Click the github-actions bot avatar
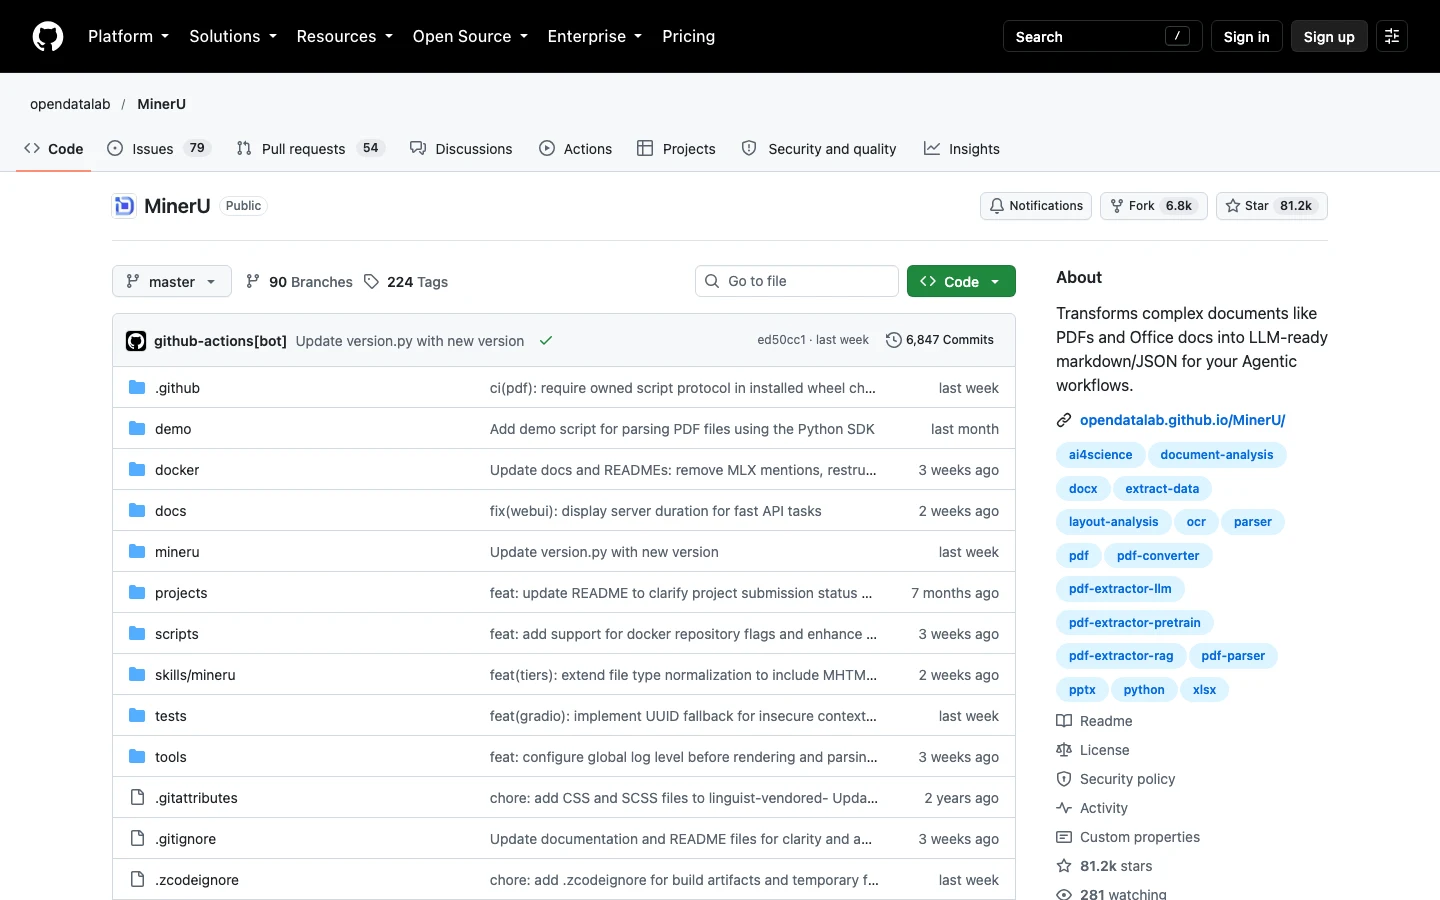The image size is (1440, 900). 136,341
